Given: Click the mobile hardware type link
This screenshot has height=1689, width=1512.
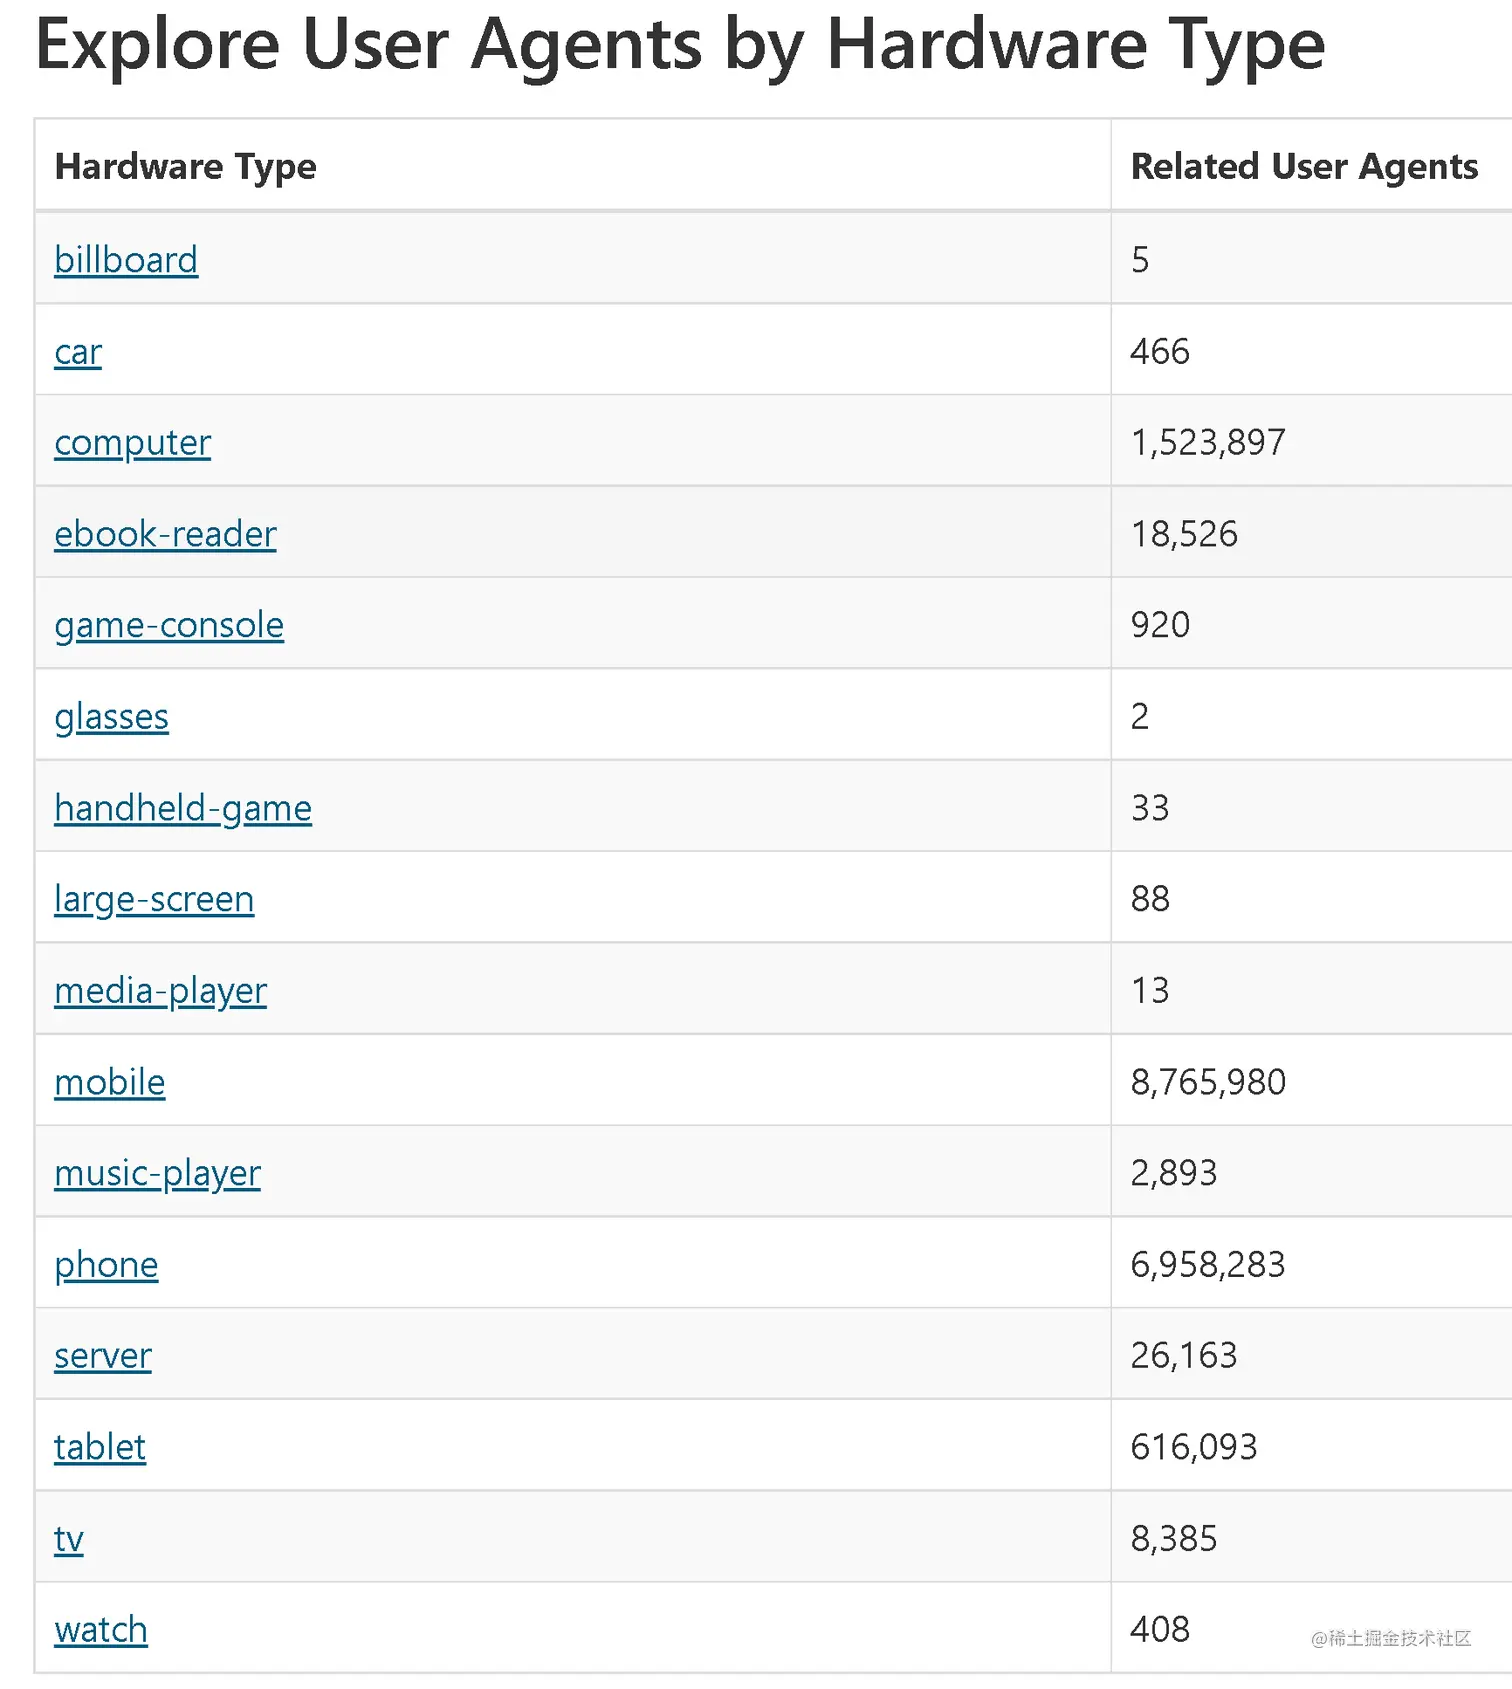Looking at the screenshot, I should [110, 1082].
